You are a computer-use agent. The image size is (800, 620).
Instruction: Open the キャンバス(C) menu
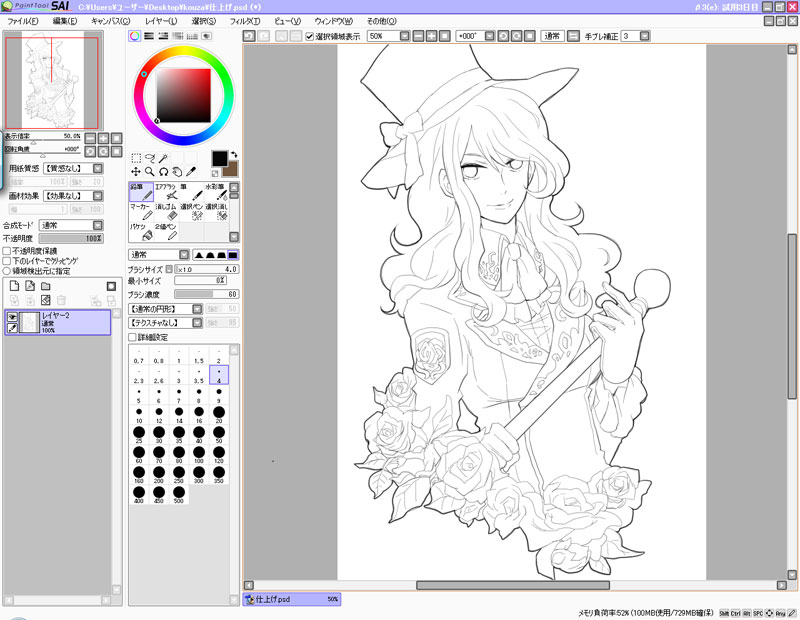tap(110, 21)
